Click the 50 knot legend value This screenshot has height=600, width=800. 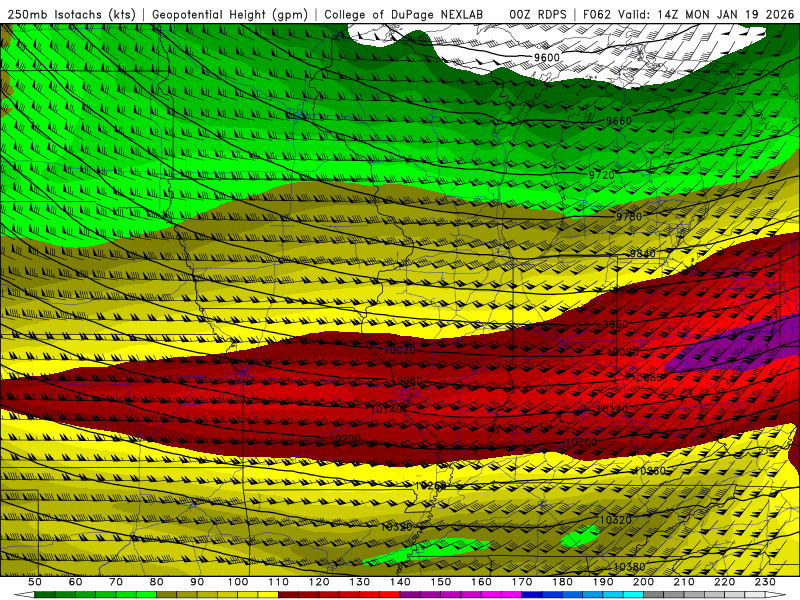pos(35,582)
